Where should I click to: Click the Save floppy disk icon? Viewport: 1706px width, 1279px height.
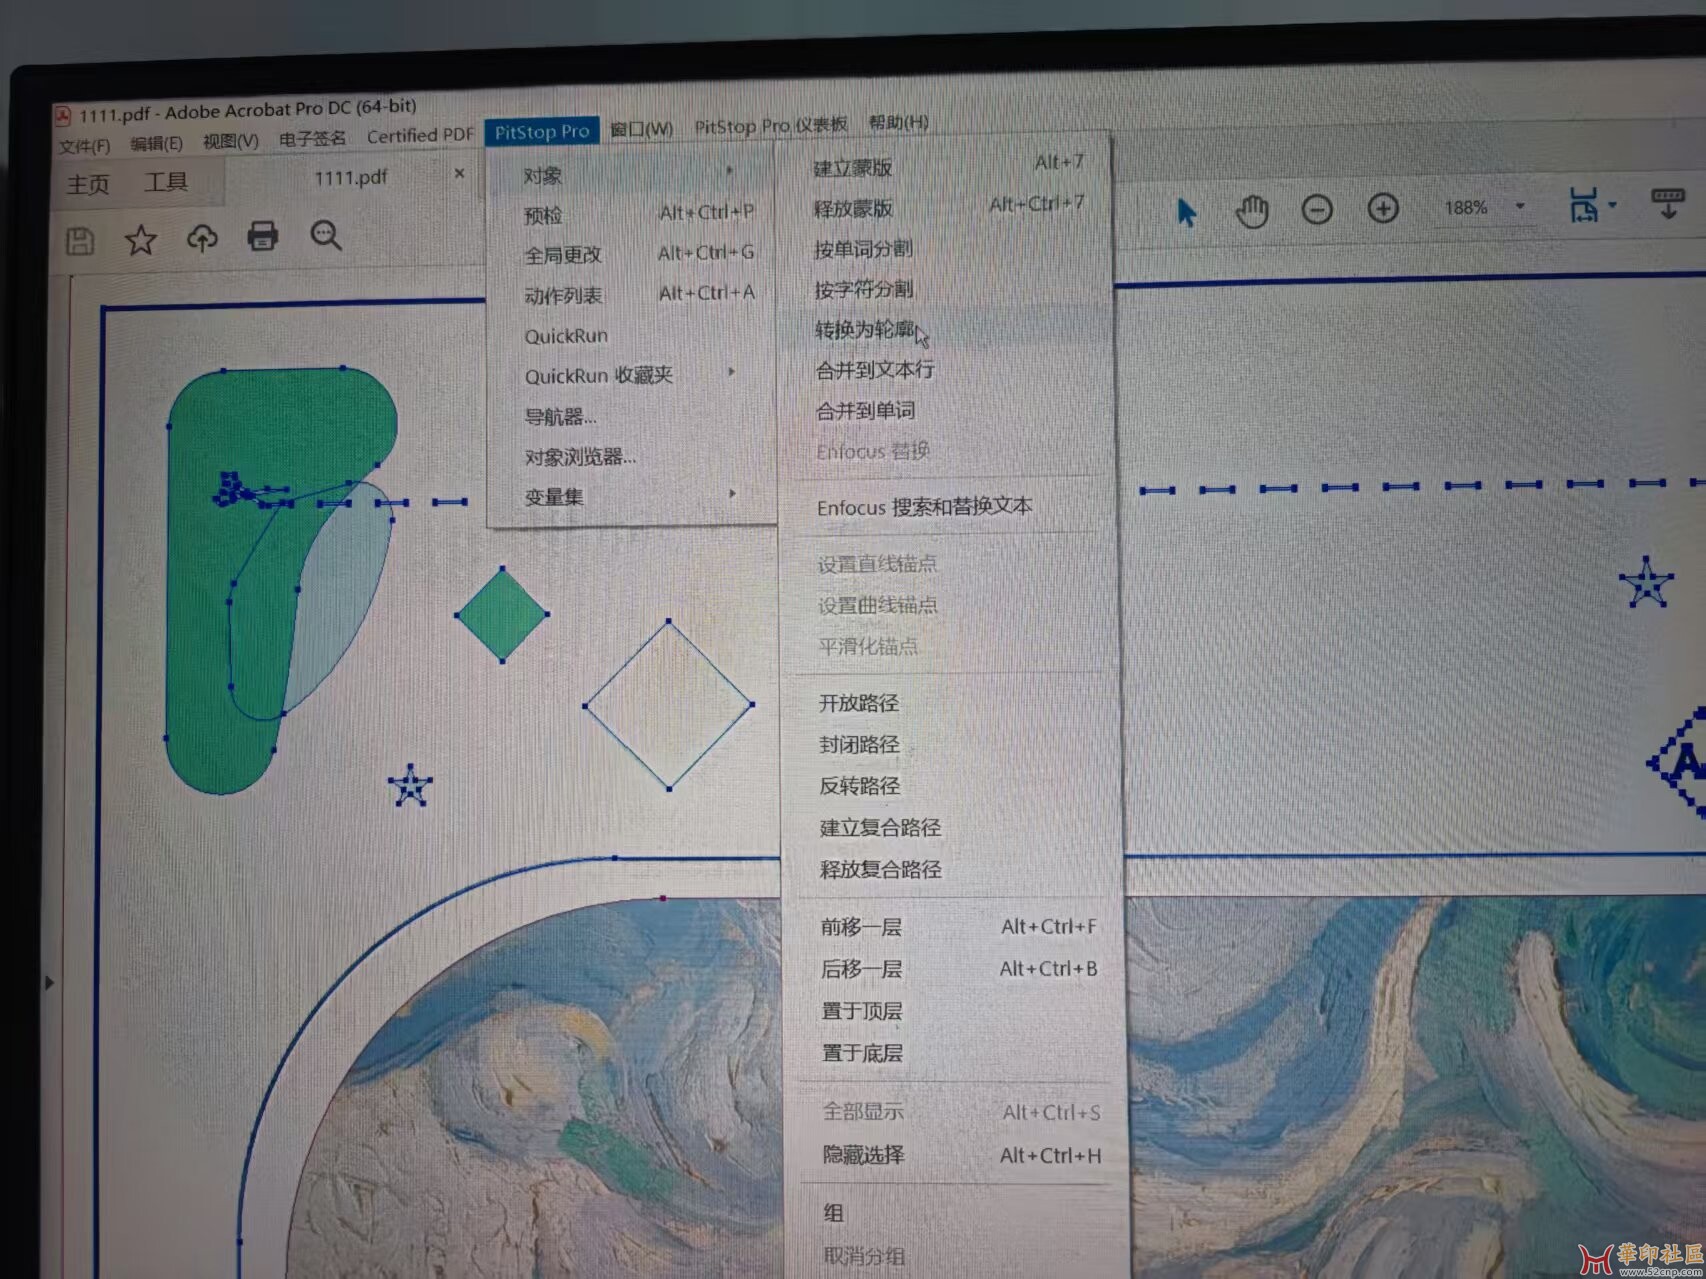tap(80, 240)
